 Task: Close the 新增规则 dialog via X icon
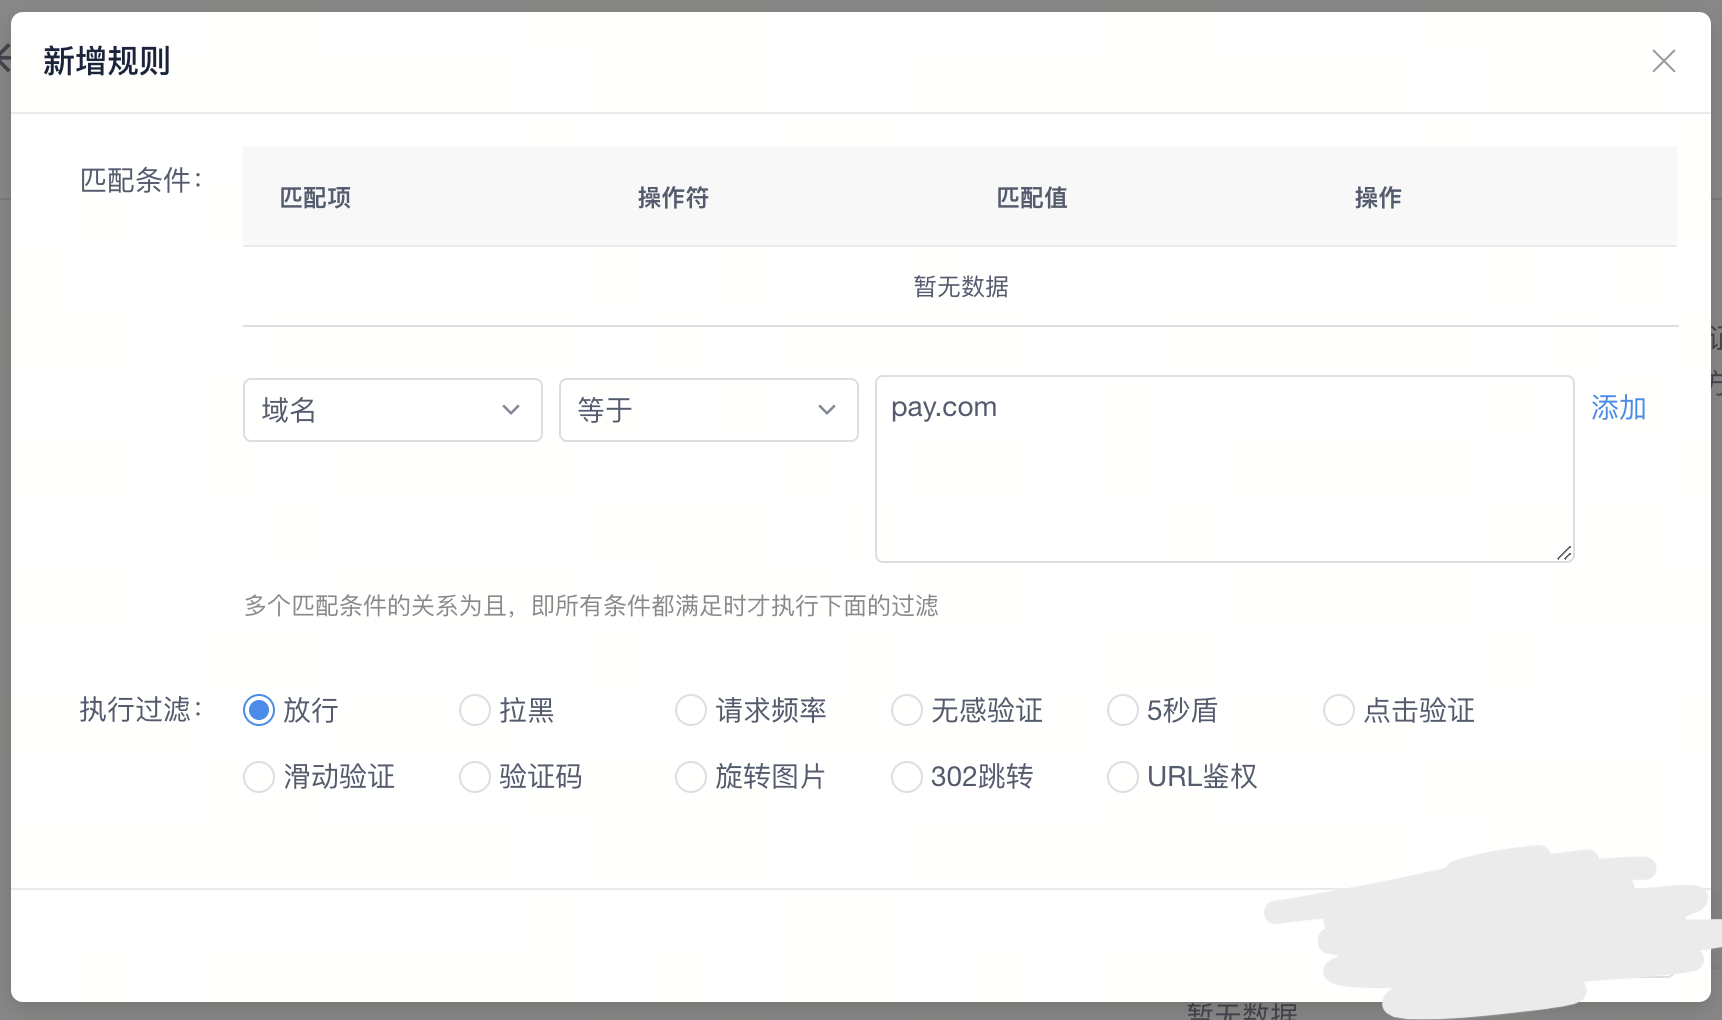pyautogui.click(x=1663, y=61)
